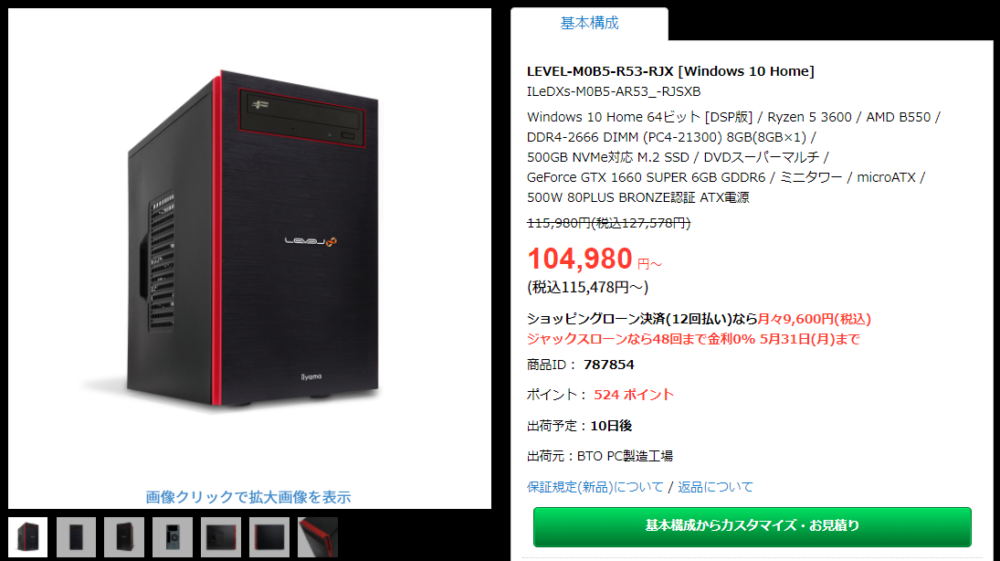
Task: Click the LEVEL logo on the tower
Action: tap(310, 241)
